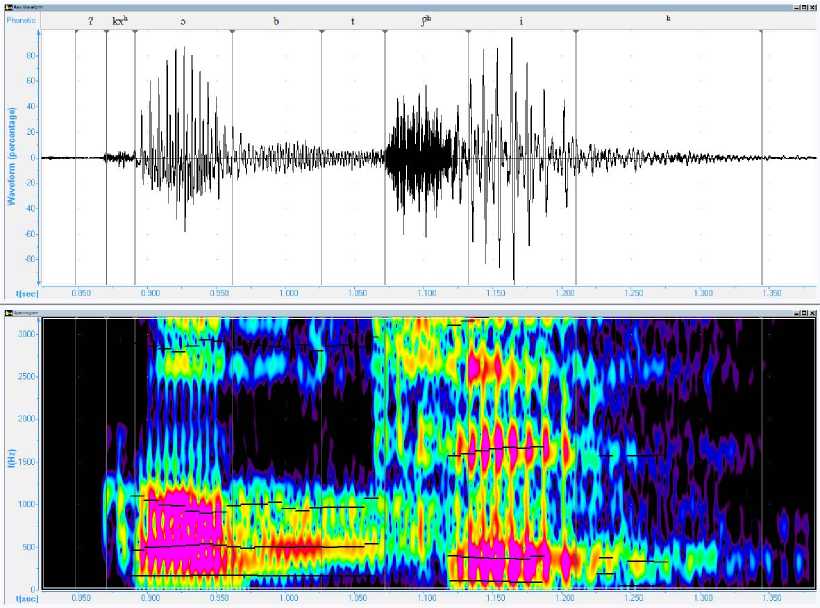Minimize the Raw Waveform window
The width and height of the screenshot is (820, 608).
pyautogui.click(x=794, y=6)
